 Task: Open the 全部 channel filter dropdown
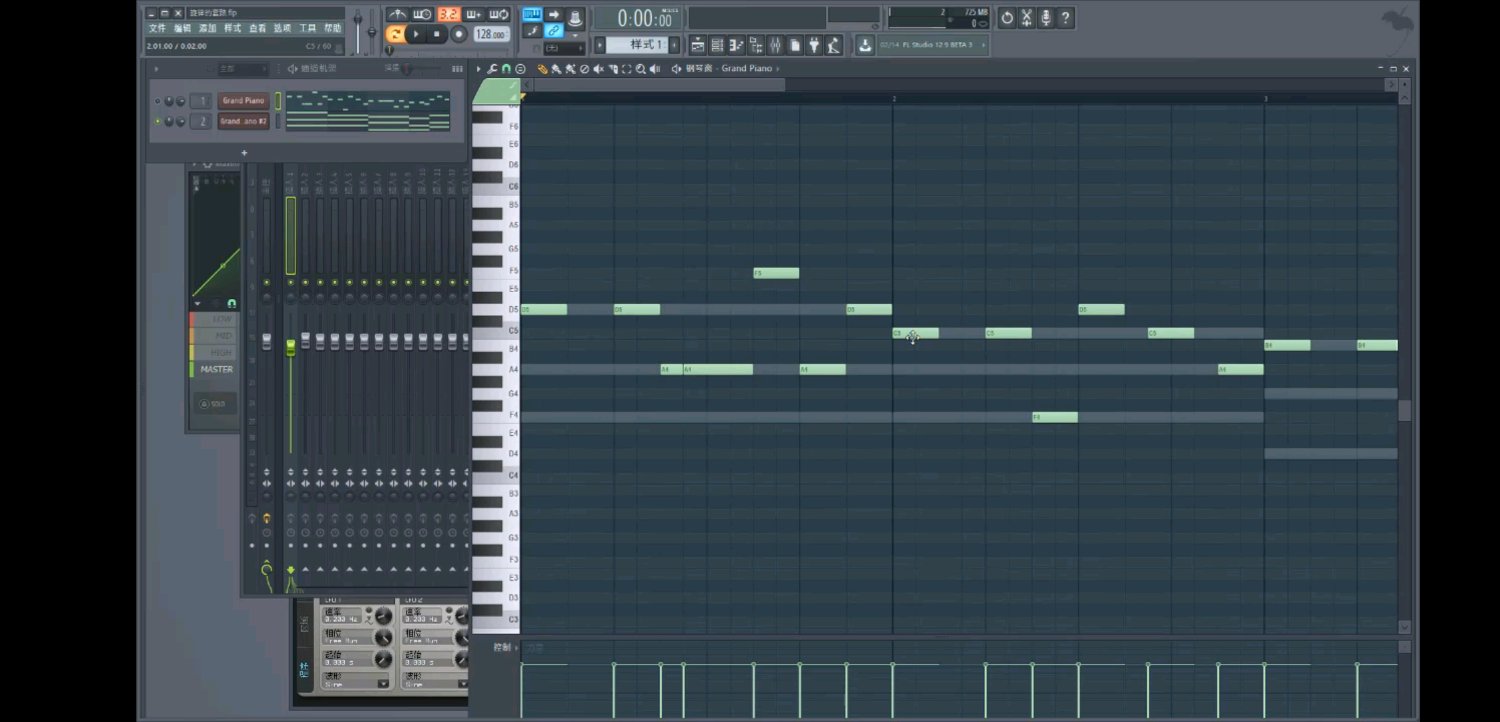point(243,69)
